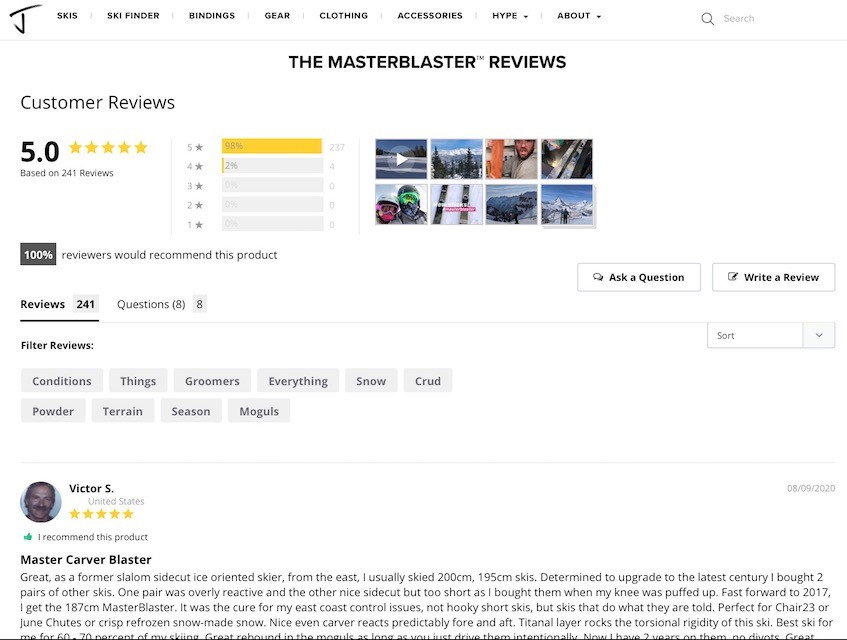Open the Skis menu
This screenshot has height=640, width=847.
pyautogui.click(x=68, y=16)
